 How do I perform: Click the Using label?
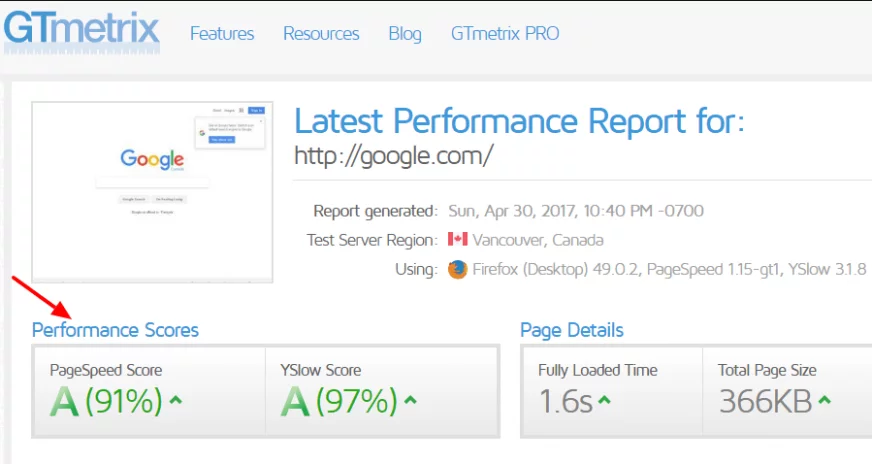coord(417,269)
